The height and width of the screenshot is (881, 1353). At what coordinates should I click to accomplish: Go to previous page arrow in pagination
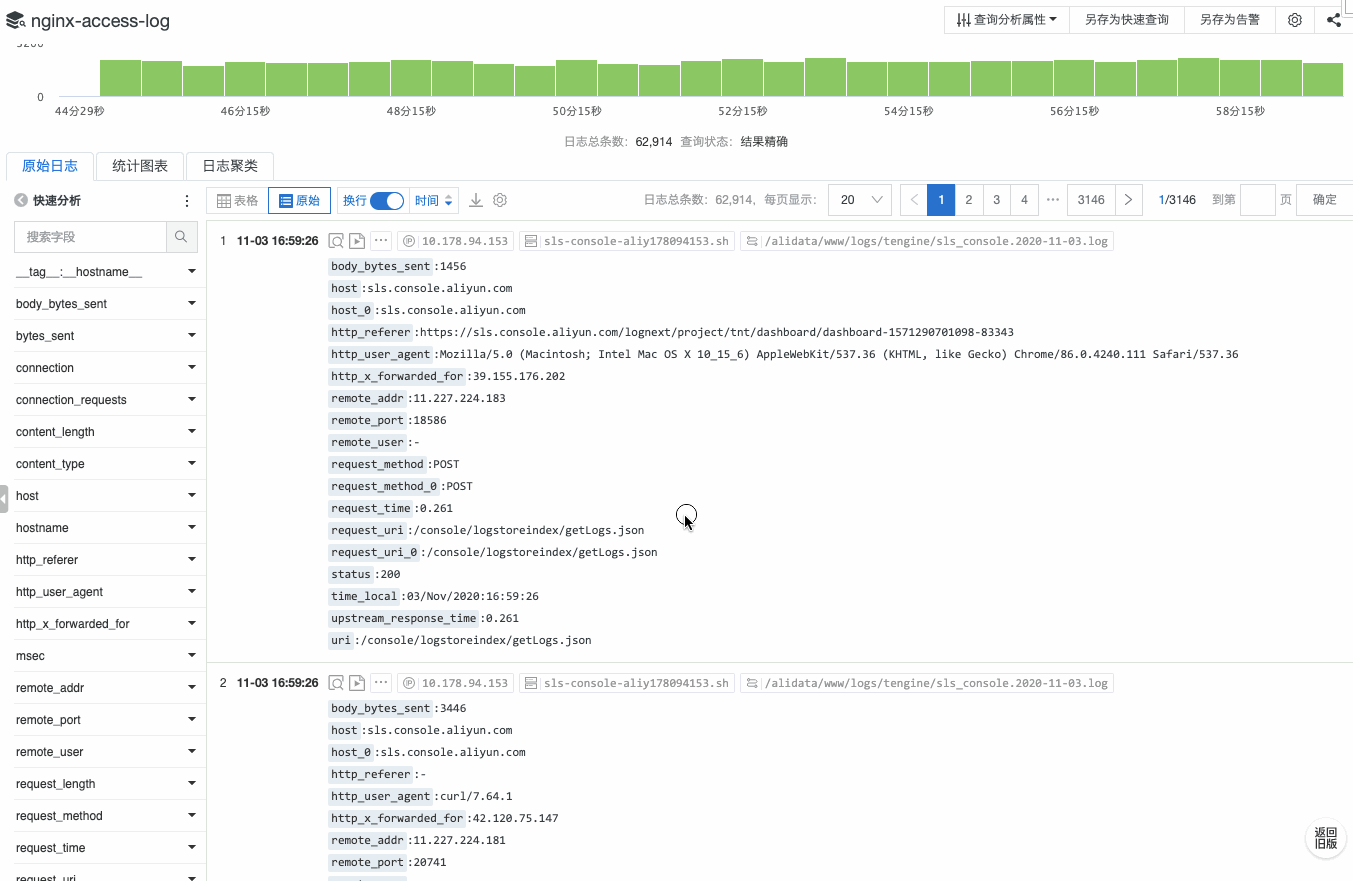[914, 200]
